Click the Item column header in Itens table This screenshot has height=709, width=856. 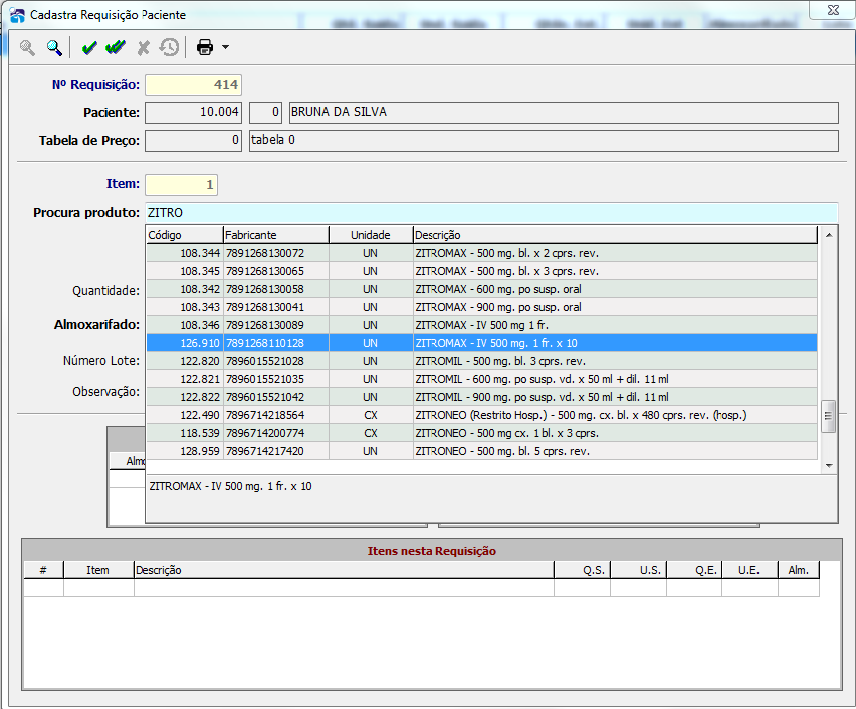(x=98, y=570)
